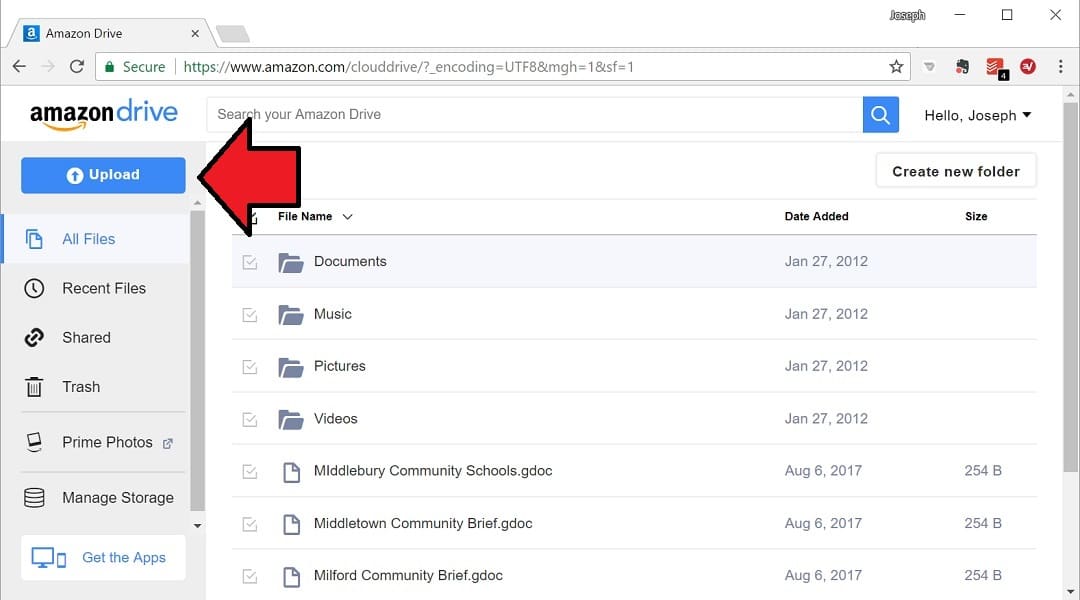The width and height of the screenshot is (1080, 600).
Task: Tick the checkbox for Middletown Community Brief.gdoc
Action: point(249,523)
